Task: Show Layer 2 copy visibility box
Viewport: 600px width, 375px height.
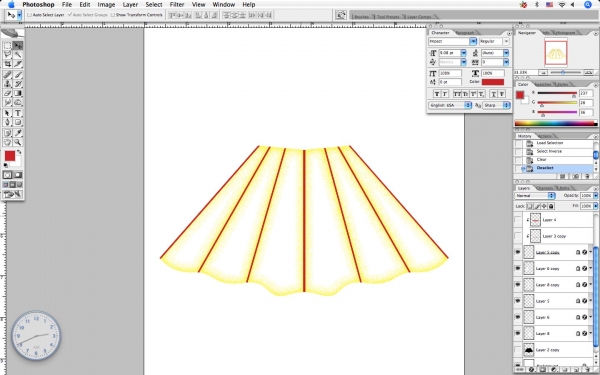Action: 518,350
